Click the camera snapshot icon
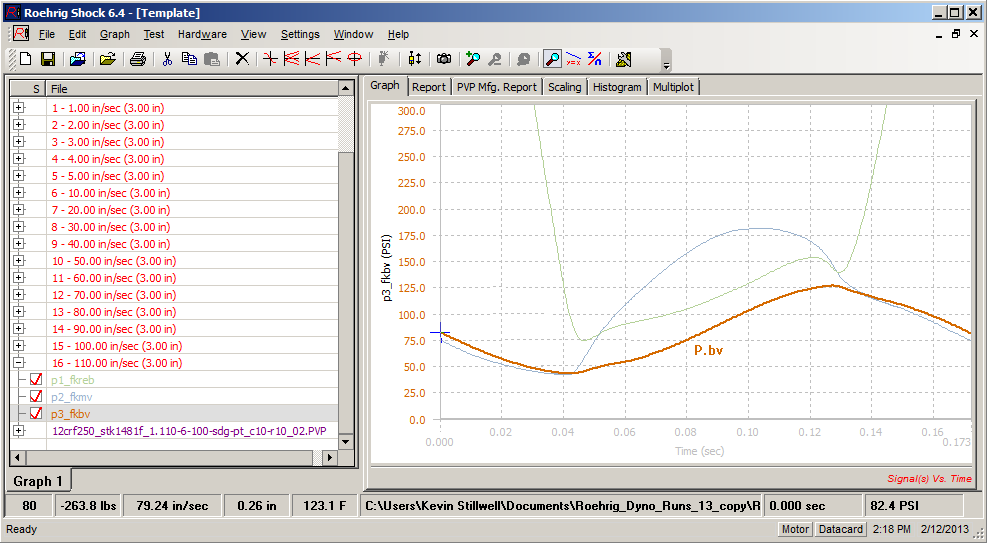 443,59
